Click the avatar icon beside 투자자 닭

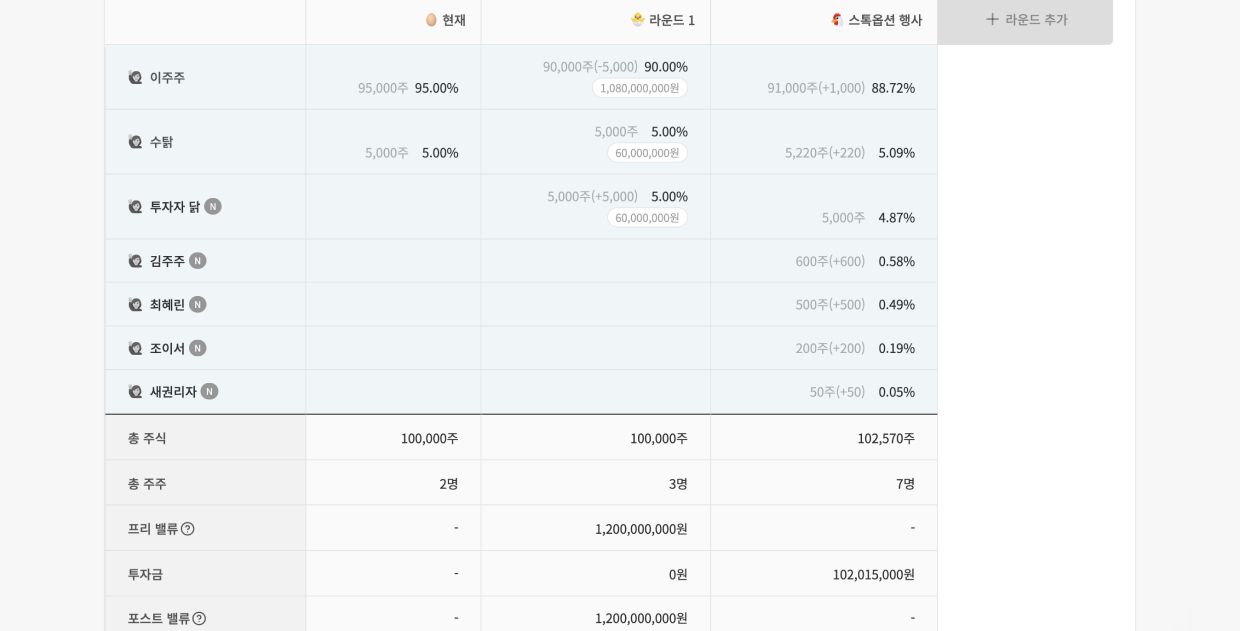[x=136, y=206]
